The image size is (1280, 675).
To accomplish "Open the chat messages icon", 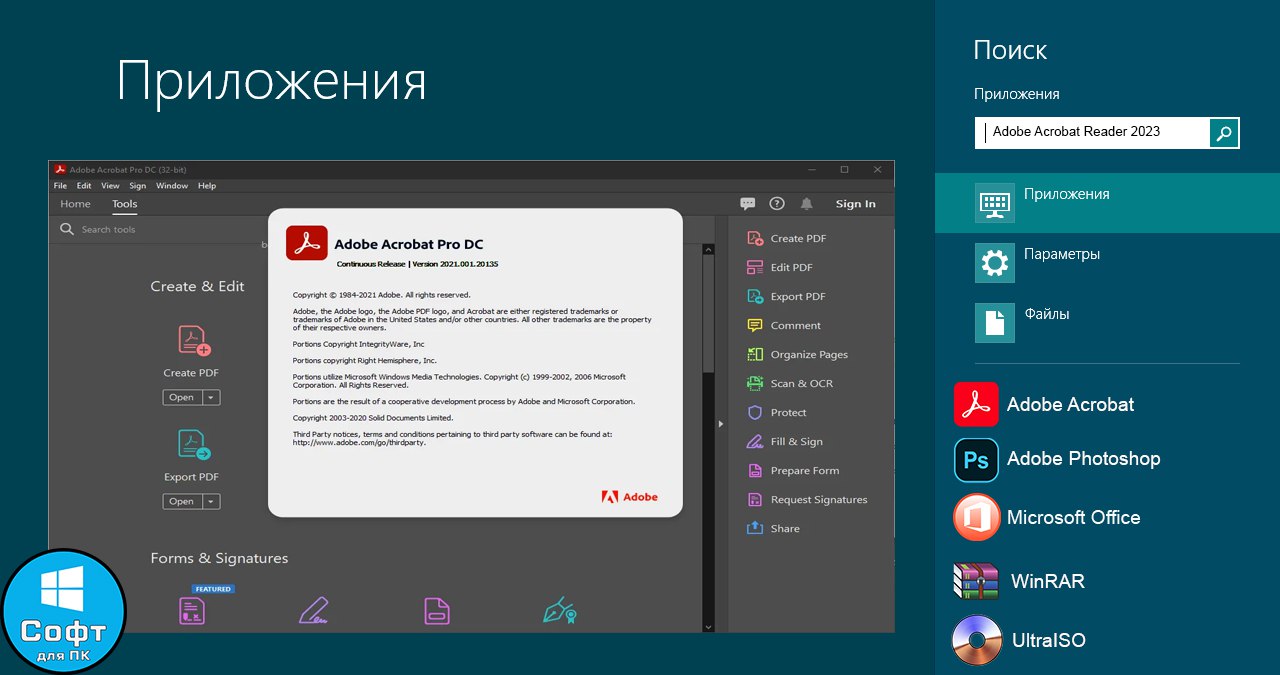I will pos(747,204).
